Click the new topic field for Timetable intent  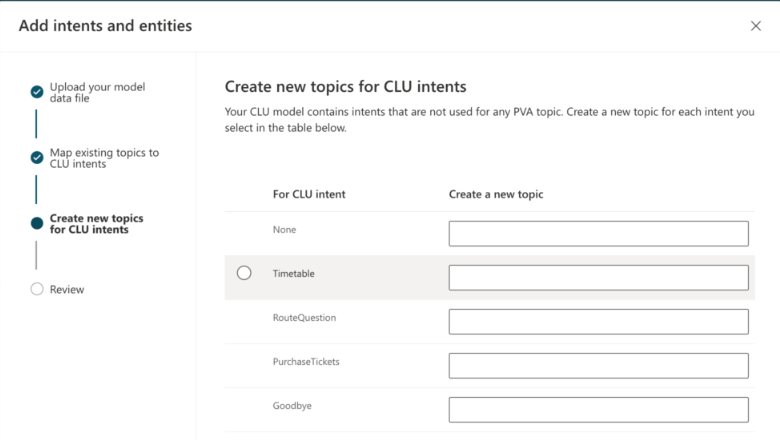click(x=598, y=277)
